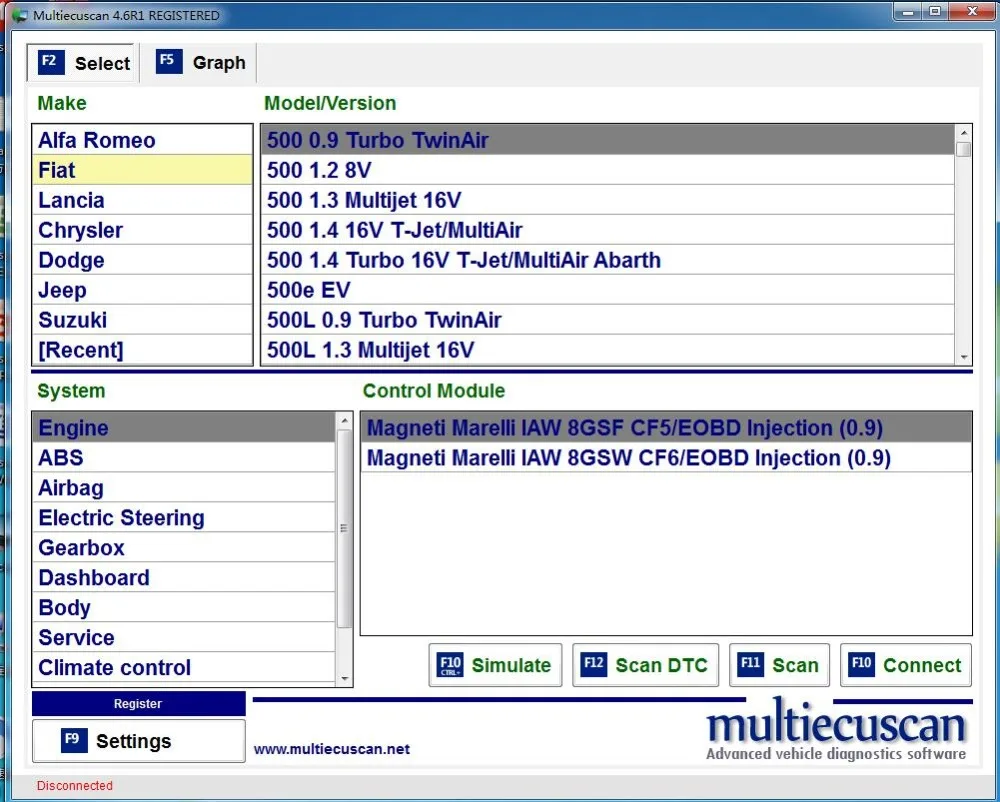Pick Dodge from the Make list

tap(142, 260)
